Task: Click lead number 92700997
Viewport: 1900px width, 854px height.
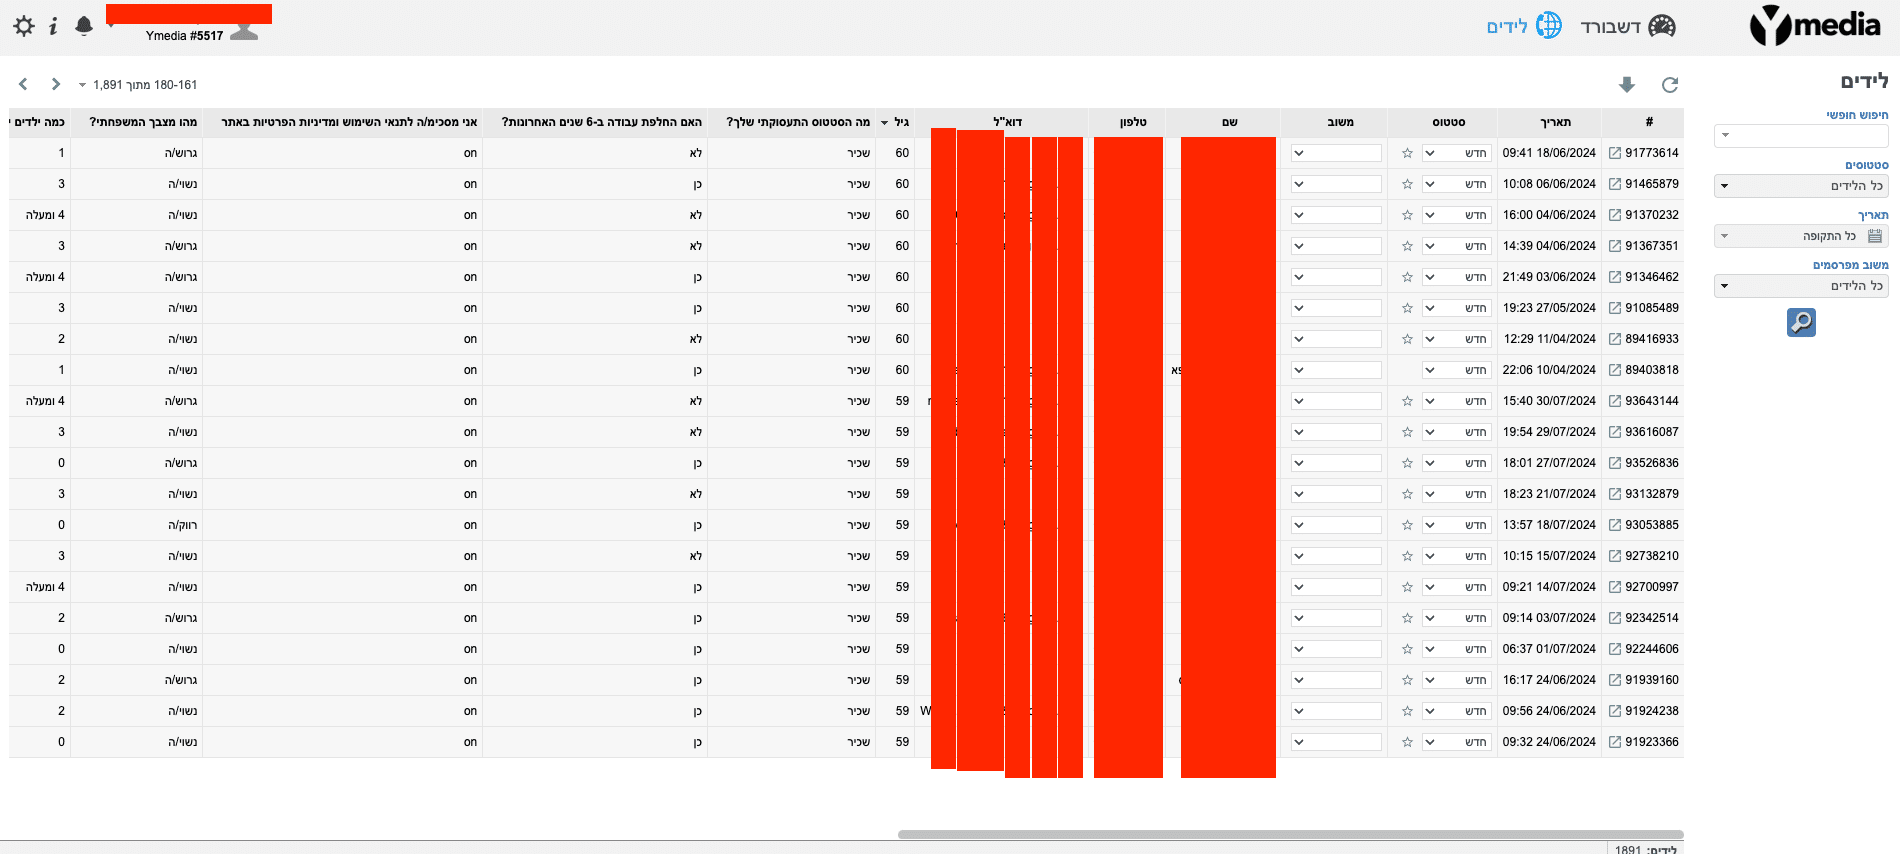Action: pos(1652,587)
